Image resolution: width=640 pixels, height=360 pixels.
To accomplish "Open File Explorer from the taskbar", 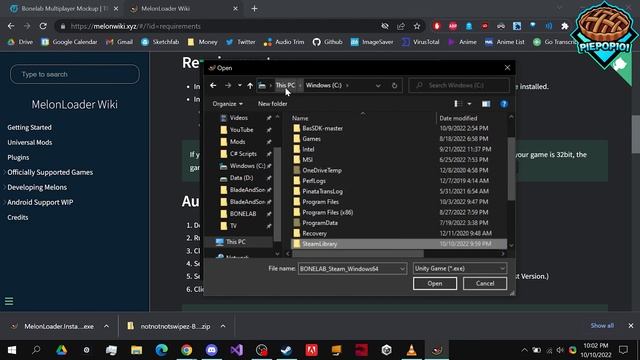I will point(136,350).
